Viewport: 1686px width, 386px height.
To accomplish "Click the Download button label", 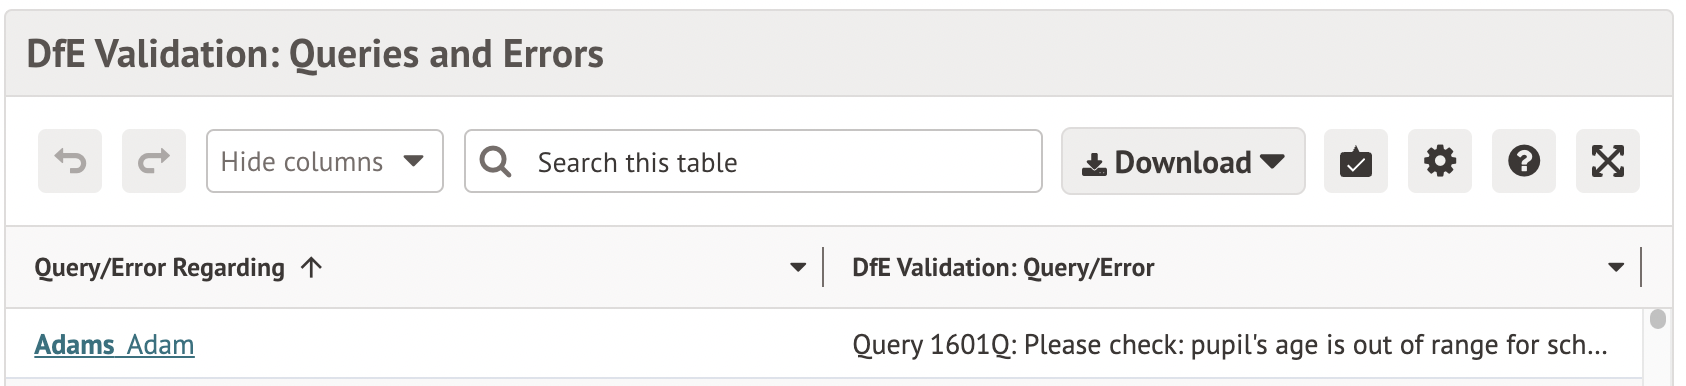I will tap(1183, 162).
